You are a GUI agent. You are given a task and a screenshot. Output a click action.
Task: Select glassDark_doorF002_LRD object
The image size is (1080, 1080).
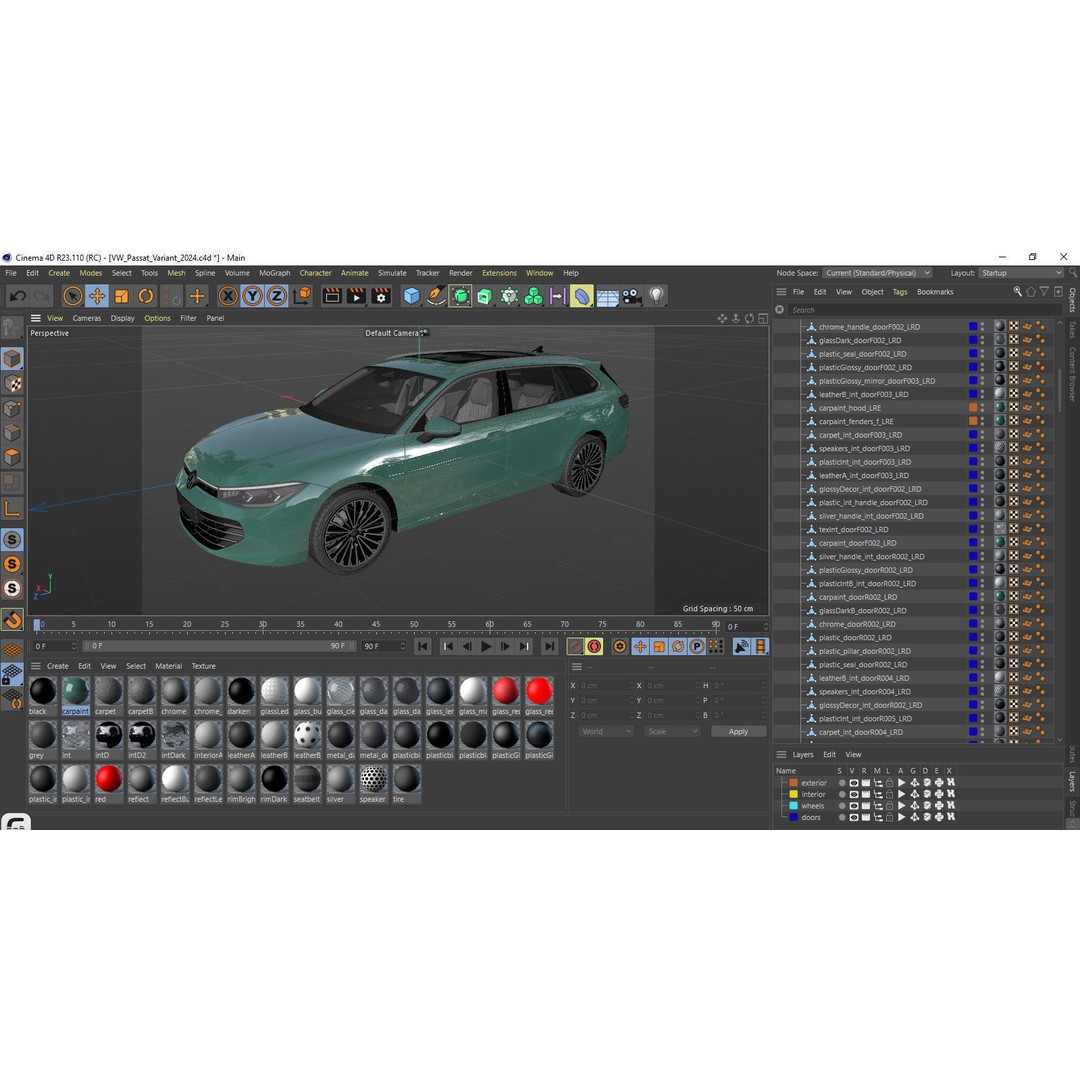[860, 340]
